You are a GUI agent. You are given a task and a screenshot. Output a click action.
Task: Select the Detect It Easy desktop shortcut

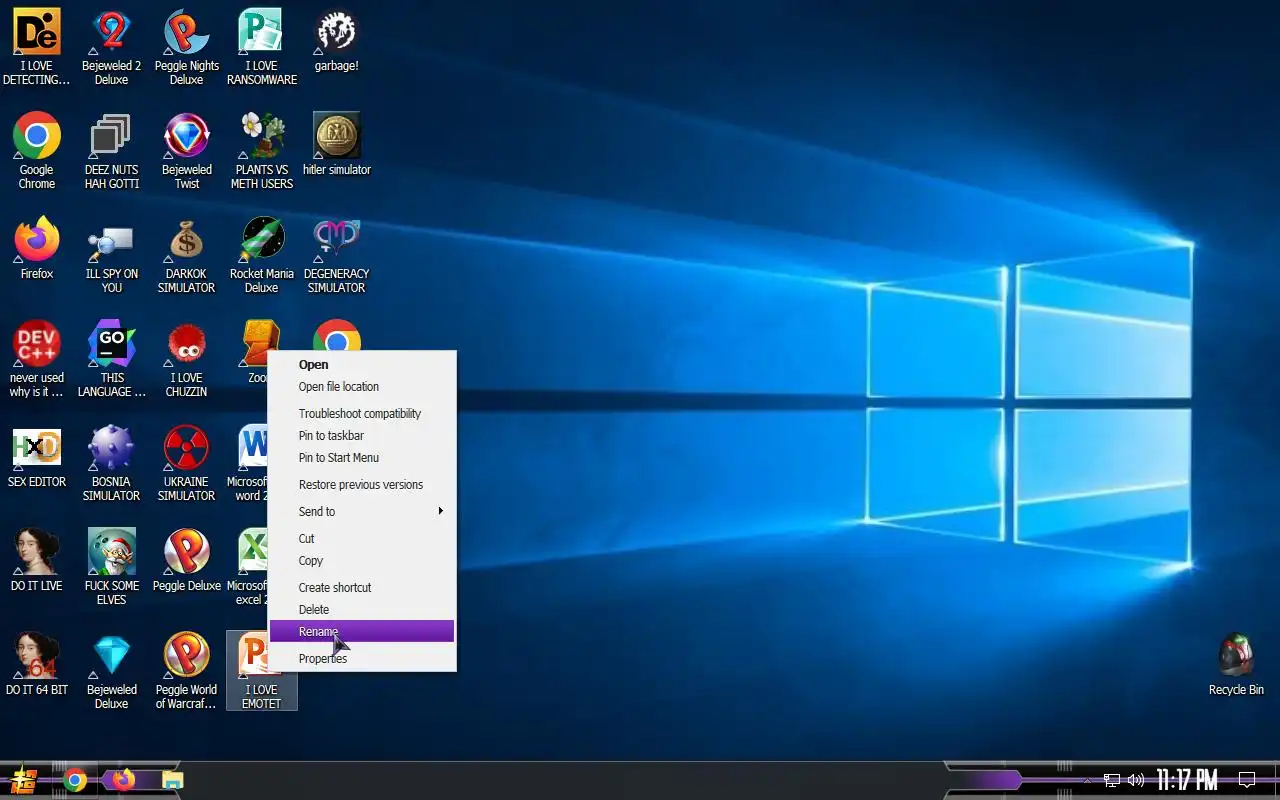(37, 46)
